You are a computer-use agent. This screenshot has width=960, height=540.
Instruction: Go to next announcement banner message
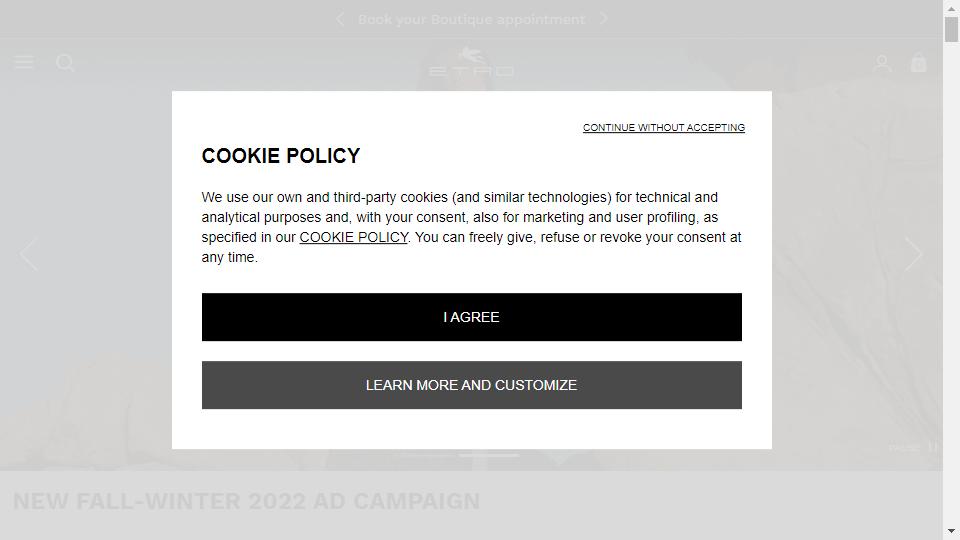click(x=604, y=19)
